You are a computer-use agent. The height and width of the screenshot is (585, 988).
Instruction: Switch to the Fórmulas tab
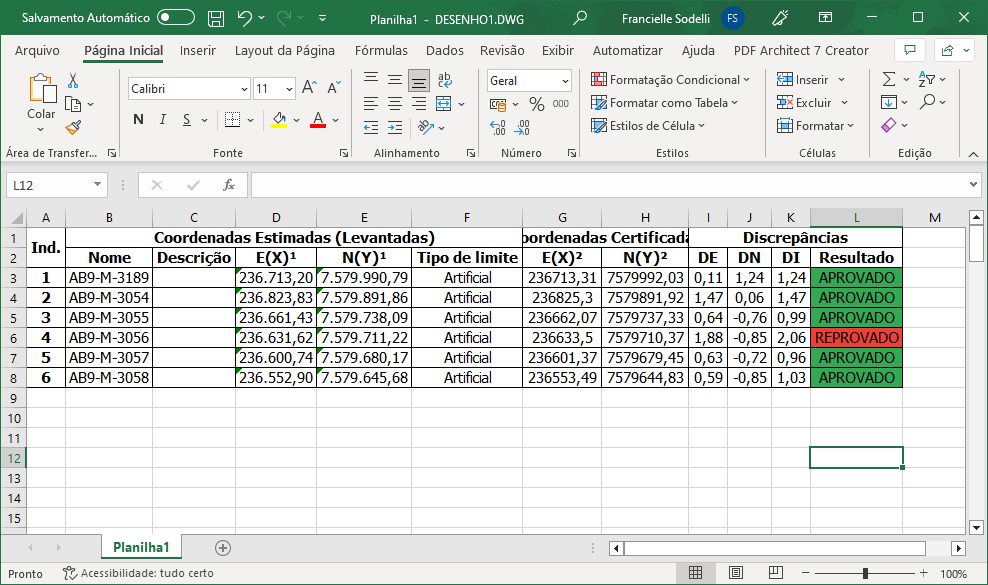click(381, 50)
